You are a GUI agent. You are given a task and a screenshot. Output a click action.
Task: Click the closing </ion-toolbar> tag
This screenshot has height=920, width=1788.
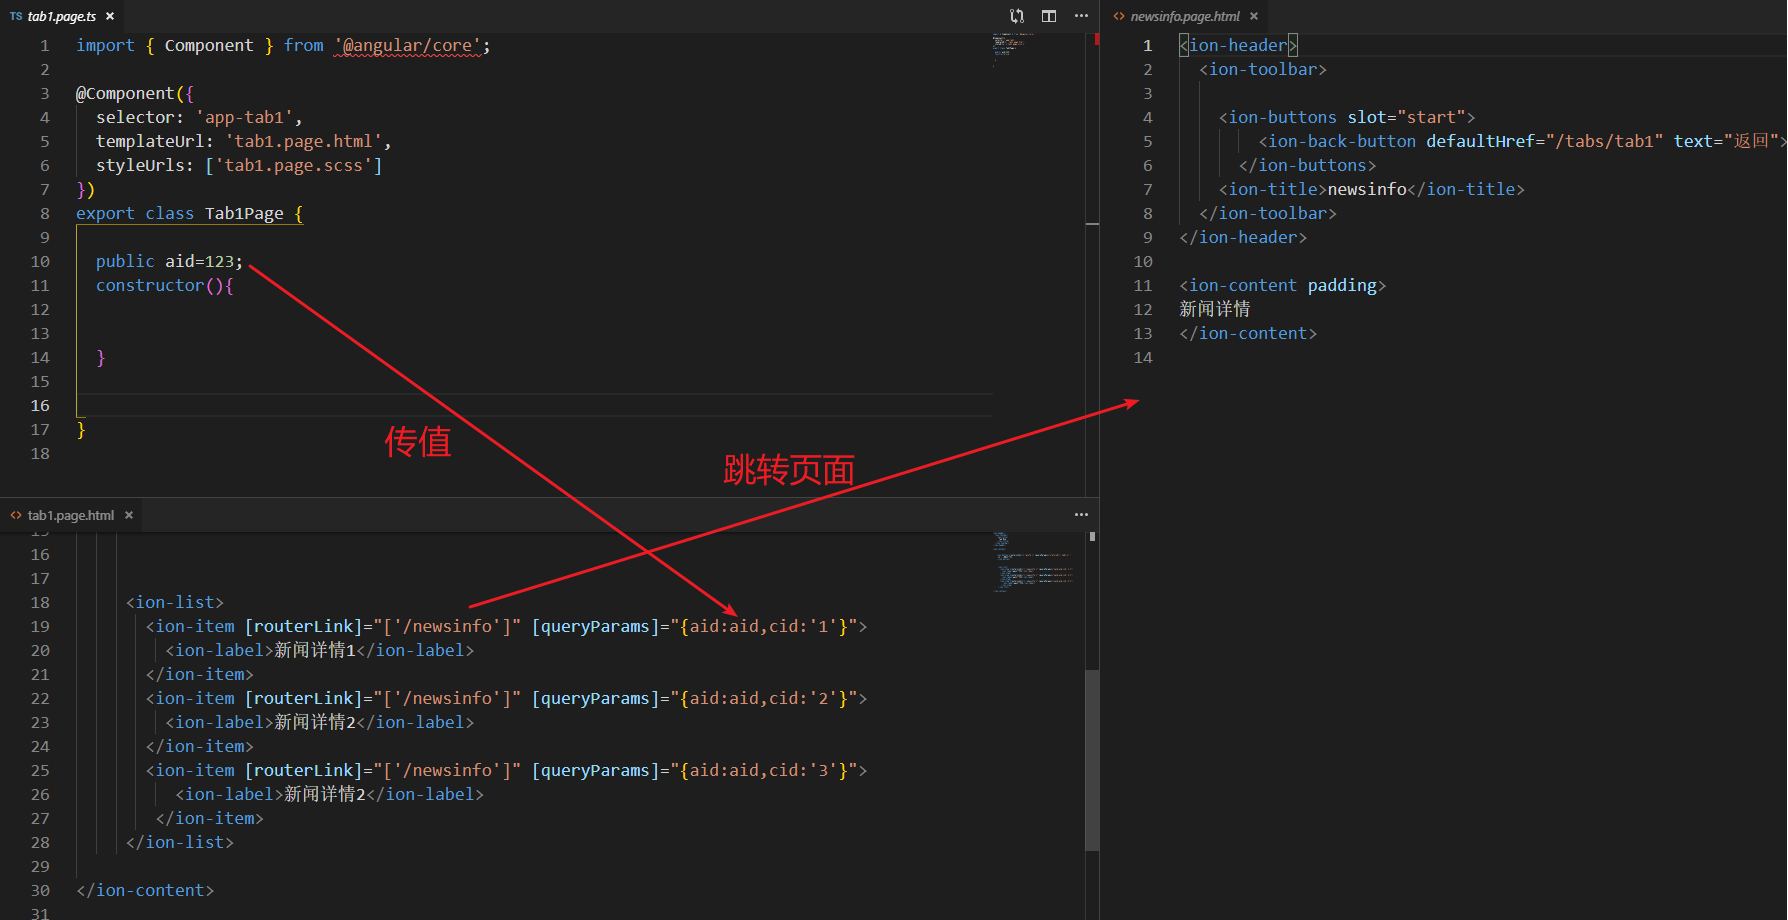1268,213
